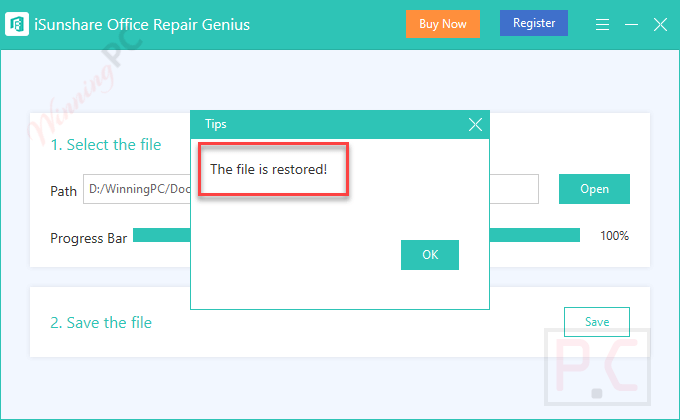Click the progress bar
This screenshot has width=680, height=420.
click(x=356, y=235)
